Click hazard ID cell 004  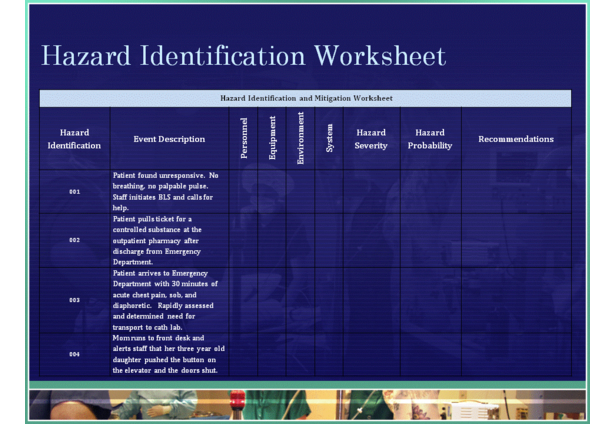click(x=75, y=354)
